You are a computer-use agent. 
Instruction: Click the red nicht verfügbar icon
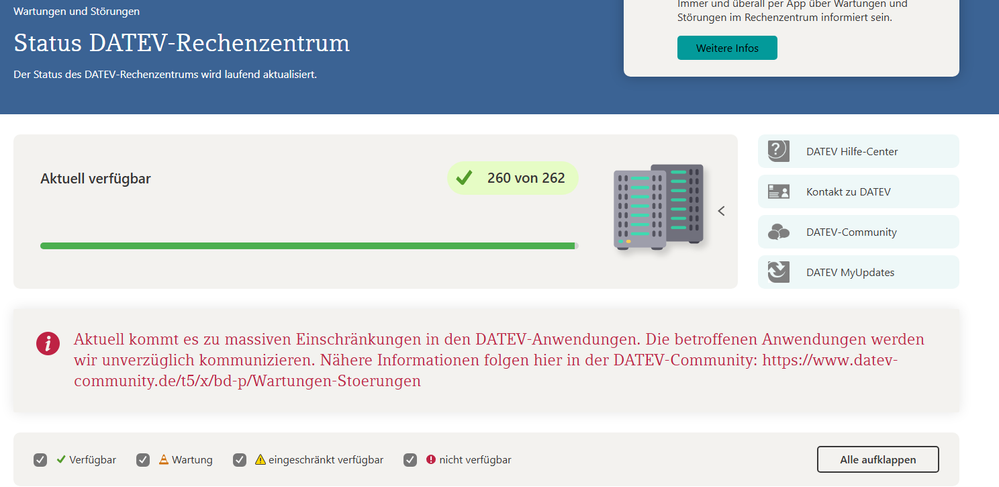click(431, 459)
